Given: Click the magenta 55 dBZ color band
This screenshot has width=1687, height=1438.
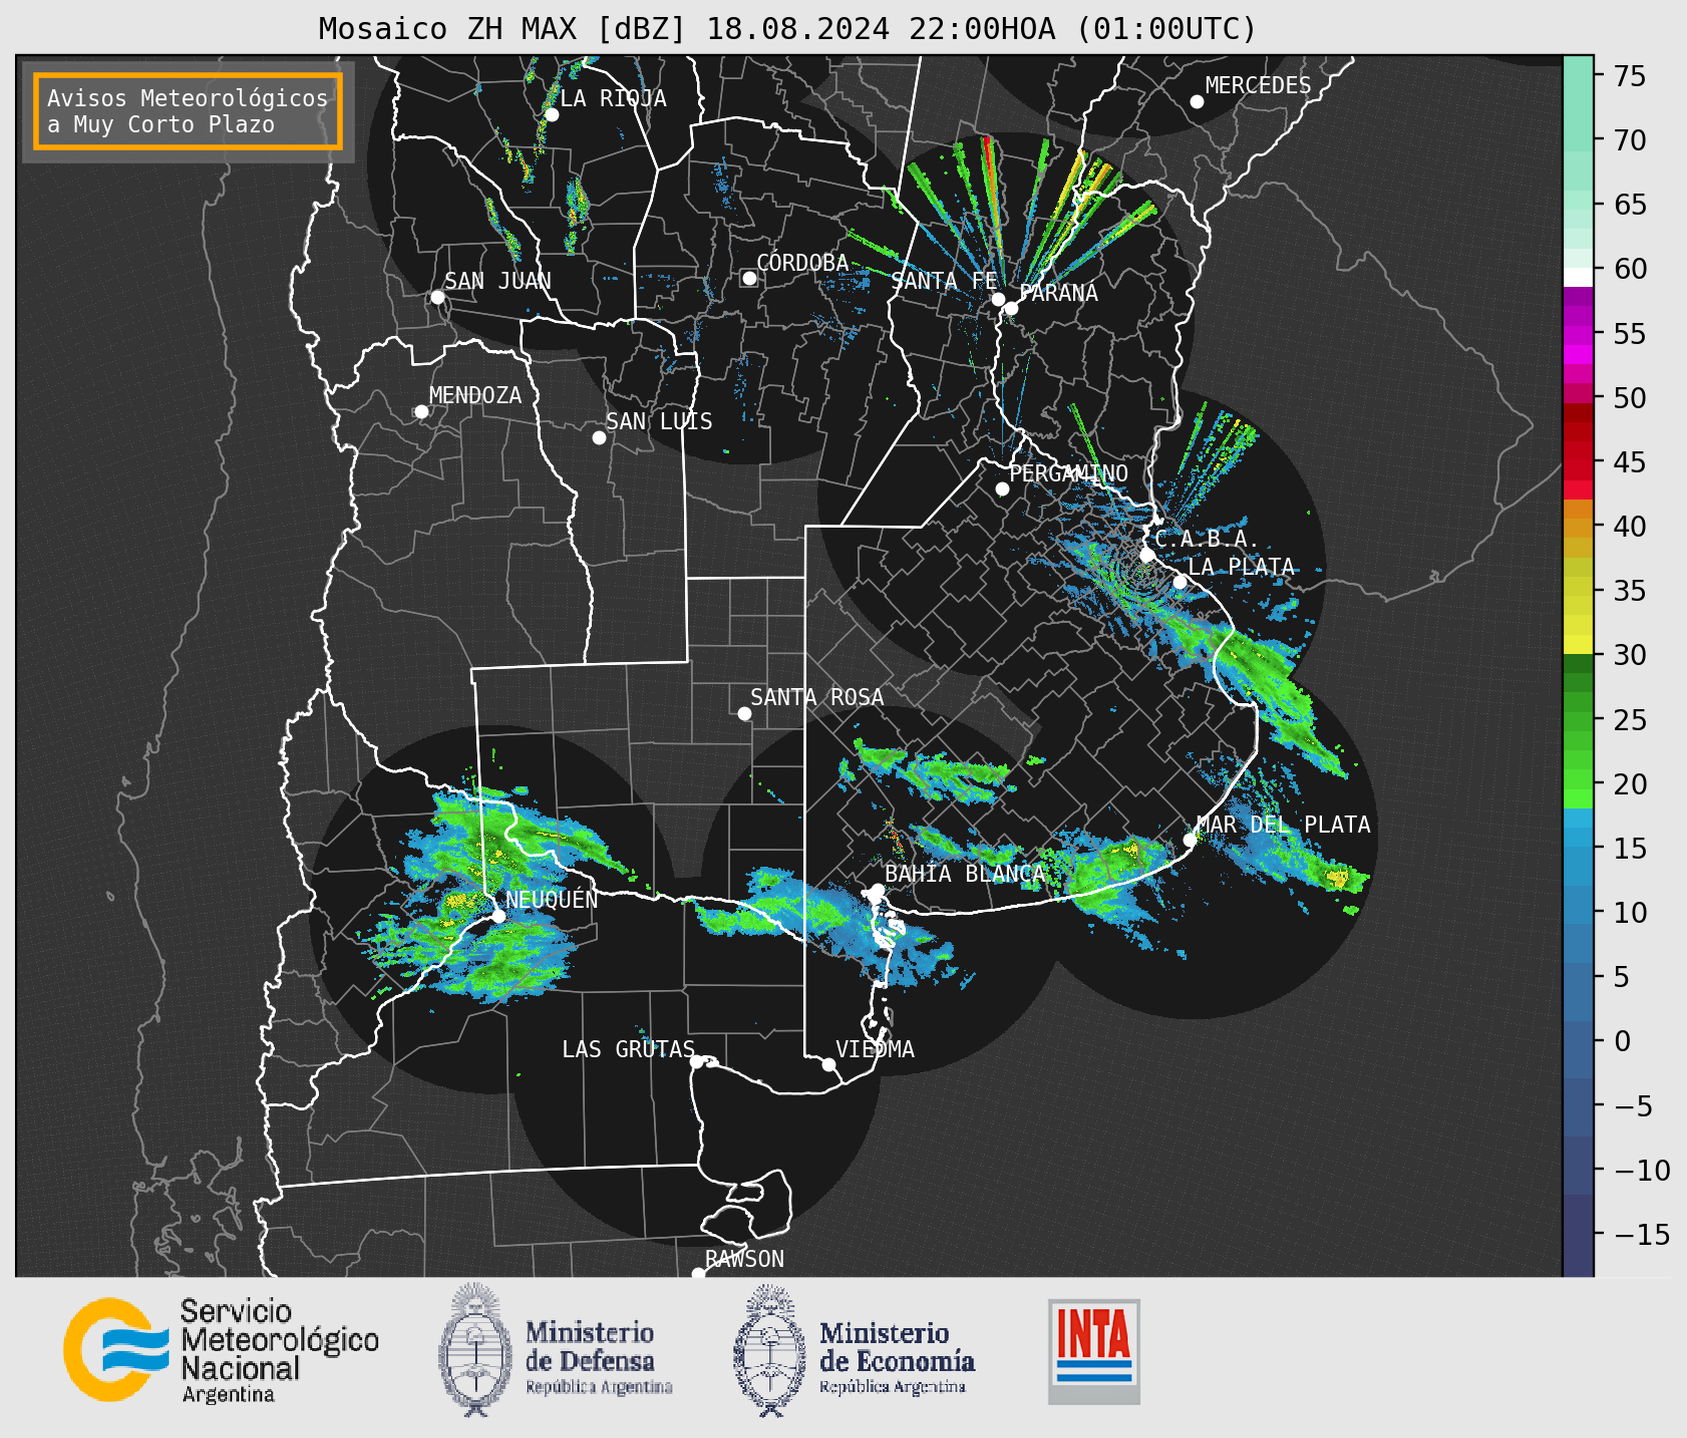Looking at the screenshot, I should (1578, 333).
